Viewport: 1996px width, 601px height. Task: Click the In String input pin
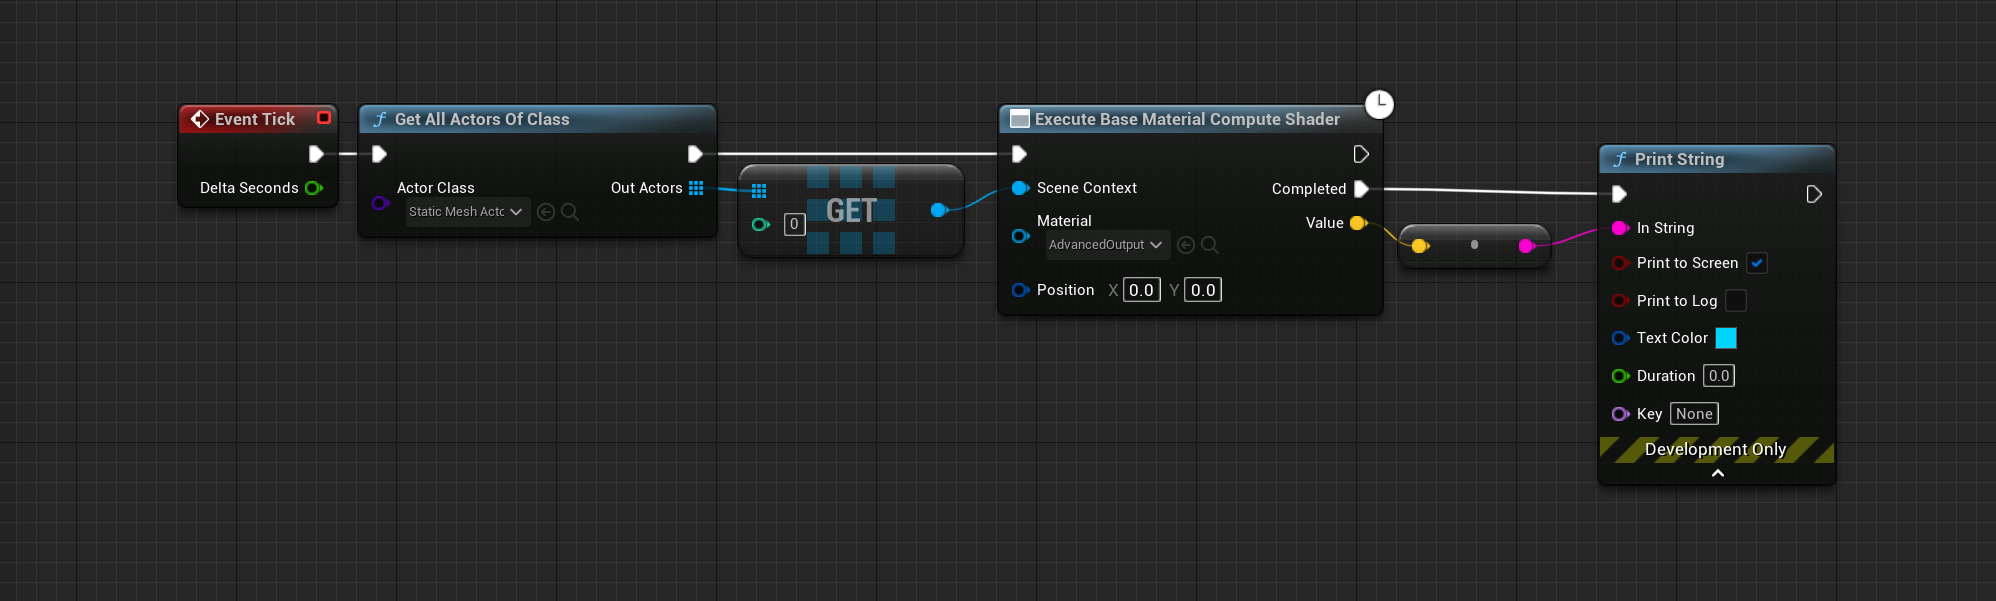[1621, 228]
